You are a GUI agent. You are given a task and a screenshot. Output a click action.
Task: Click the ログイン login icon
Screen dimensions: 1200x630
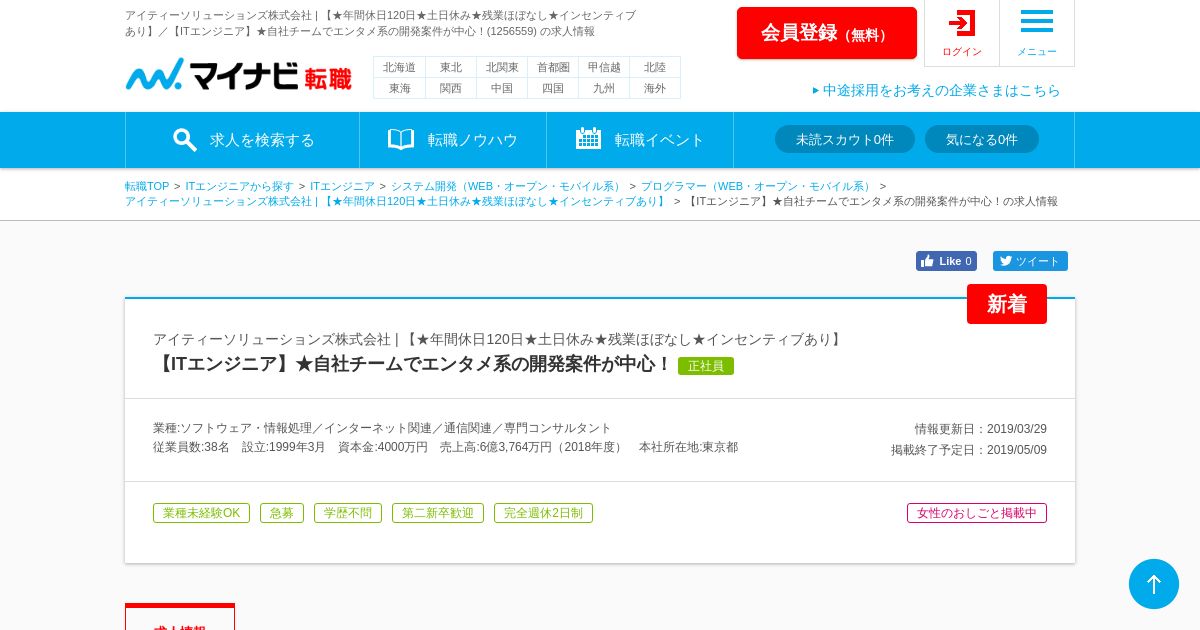[962, 33]
